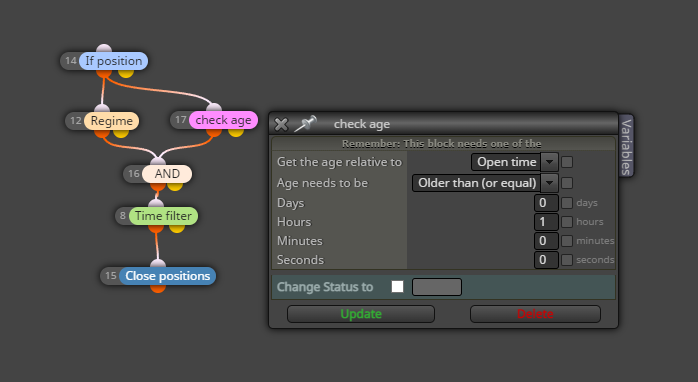
Task: Click yellow output connector of check age
Action: click(236, 132)
